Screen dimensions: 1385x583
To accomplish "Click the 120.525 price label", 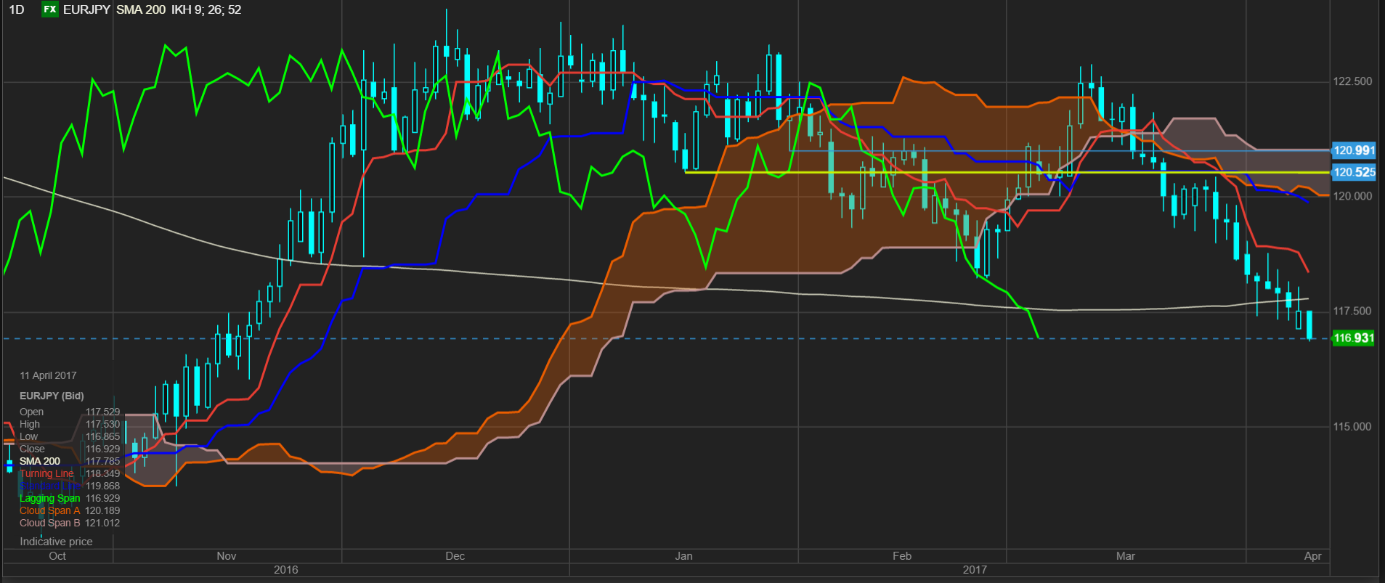I will [x=1353, y=172].
